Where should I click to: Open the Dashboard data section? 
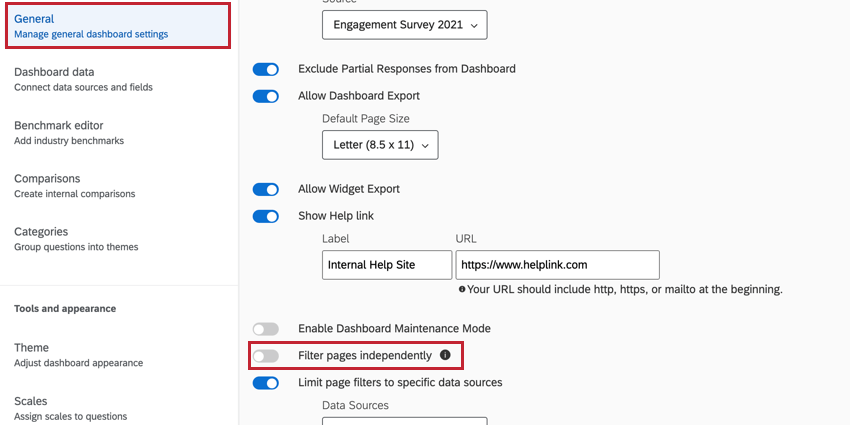83,79
